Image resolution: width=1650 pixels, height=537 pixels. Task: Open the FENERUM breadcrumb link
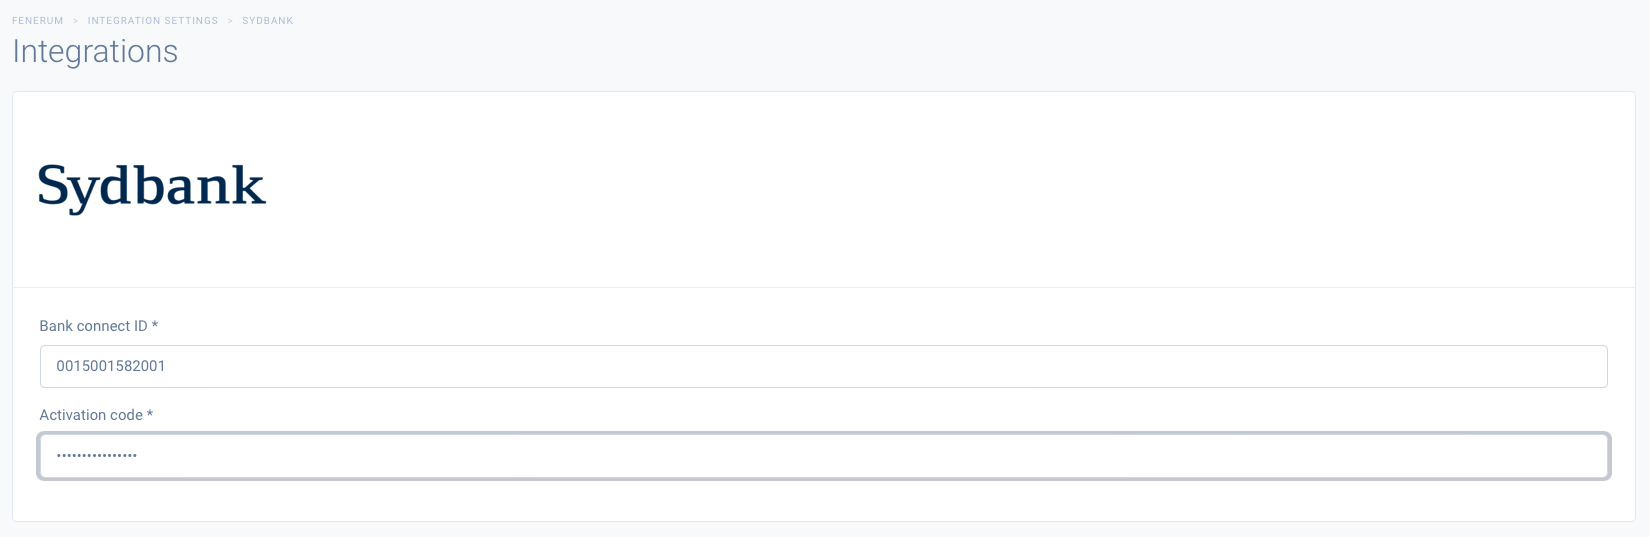(x=37, y=20)
